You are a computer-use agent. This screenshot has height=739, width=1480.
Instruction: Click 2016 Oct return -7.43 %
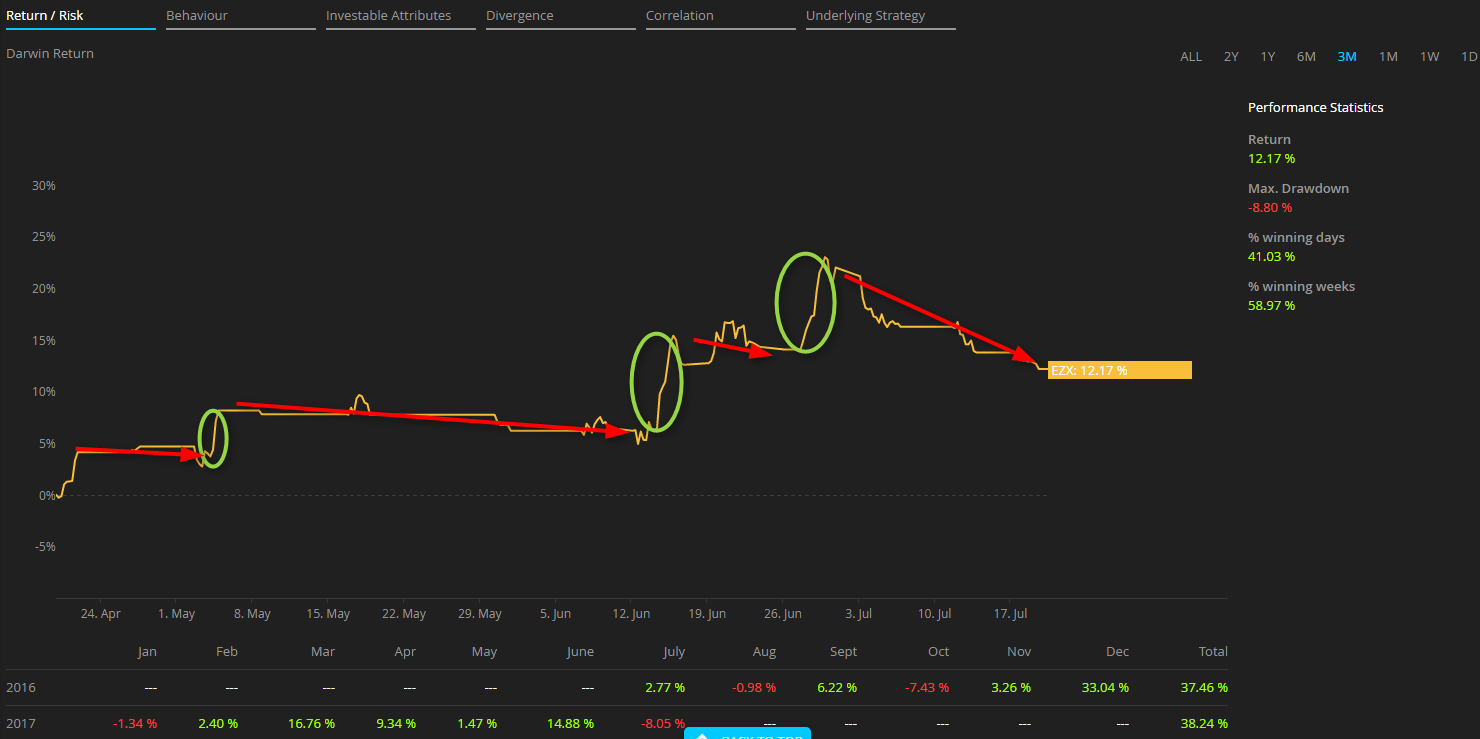coord(926,688)
